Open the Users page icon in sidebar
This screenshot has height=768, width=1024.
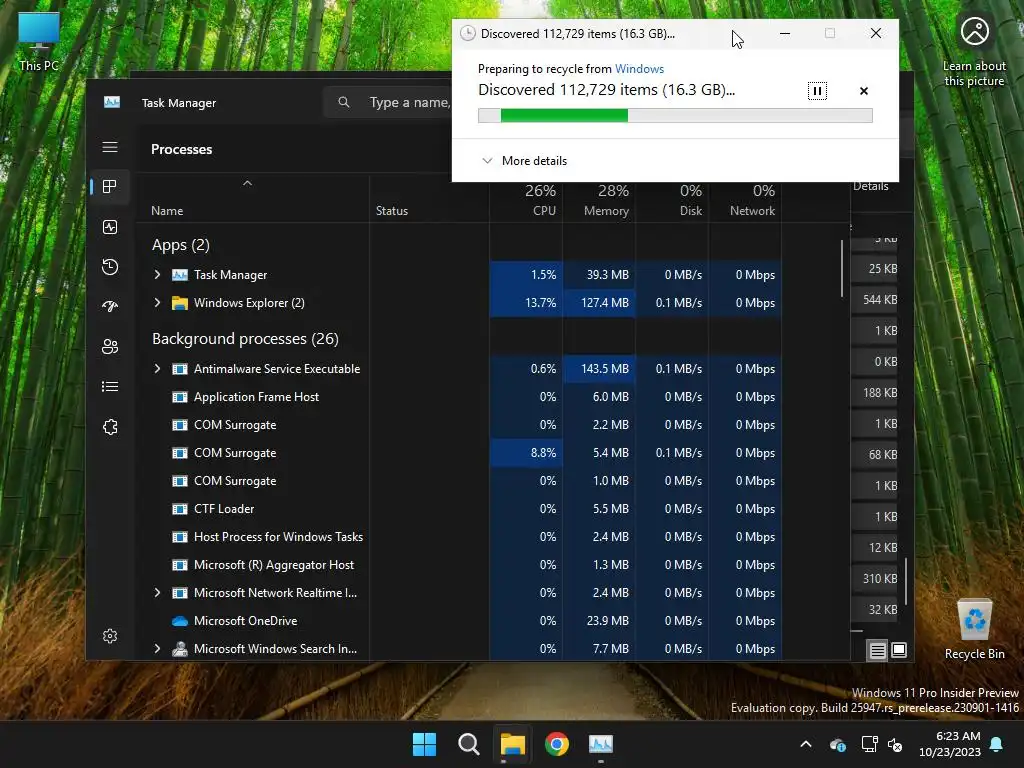point(110,347)
